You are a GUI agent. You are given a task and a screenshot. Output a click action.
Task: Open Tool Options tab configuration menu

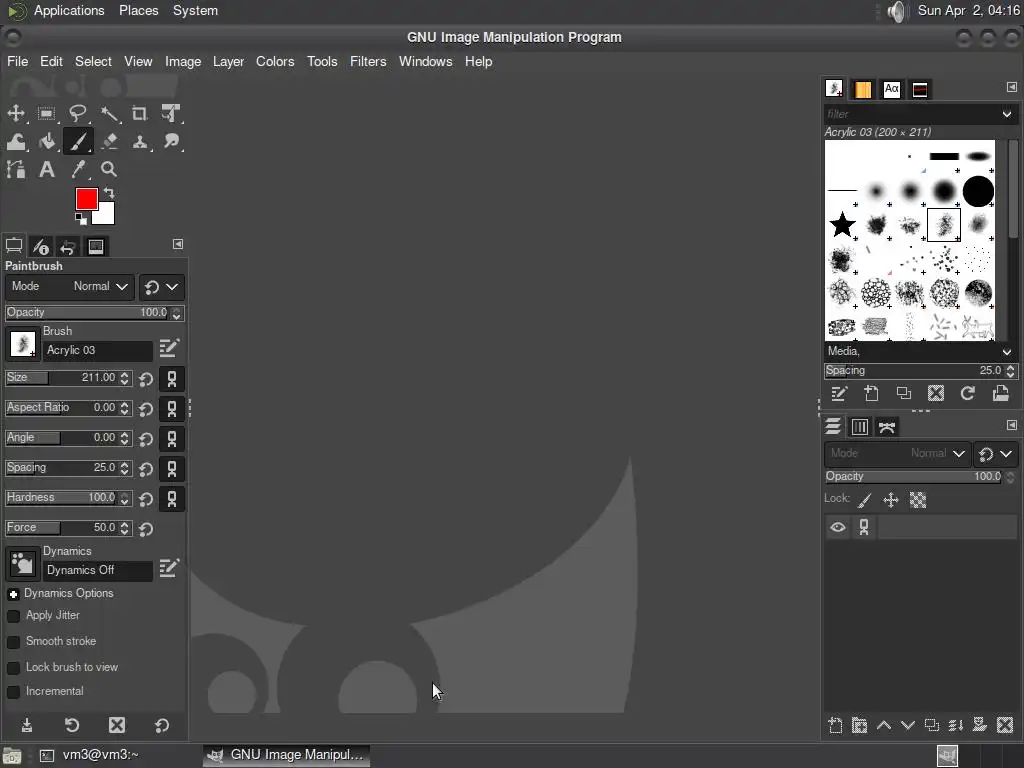[x=178, y=244]
